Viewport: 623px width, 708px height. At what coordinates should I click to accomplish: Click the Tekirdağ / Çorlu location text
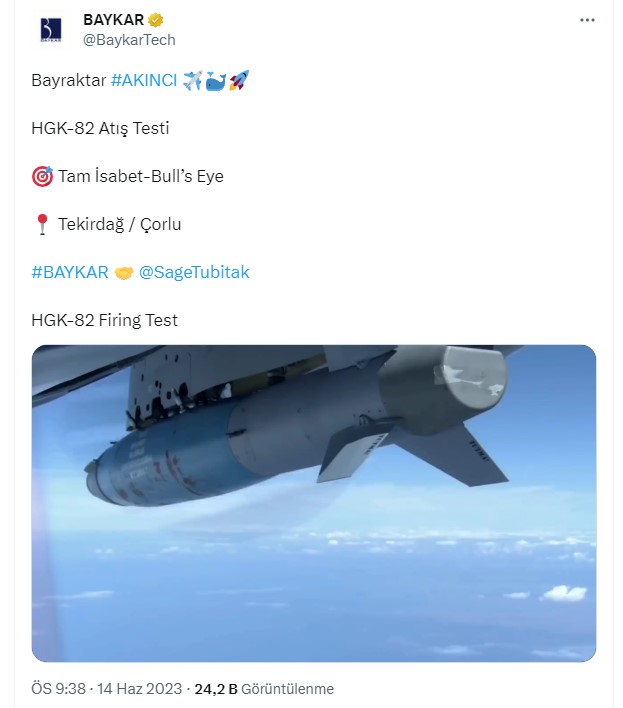tap(119, 224)
